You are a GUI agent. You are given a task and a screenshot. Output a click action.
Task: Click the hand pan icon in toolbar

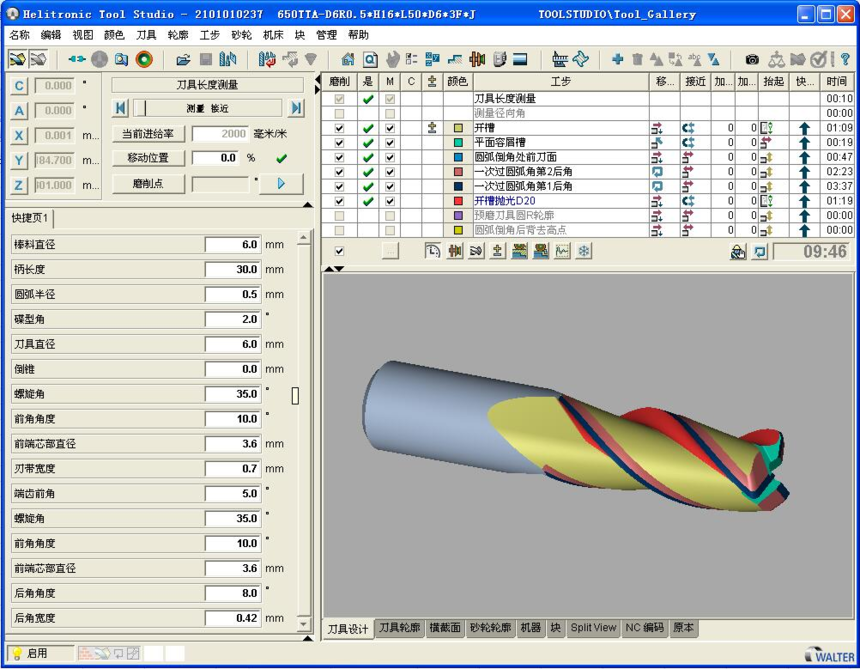[392, 59]
